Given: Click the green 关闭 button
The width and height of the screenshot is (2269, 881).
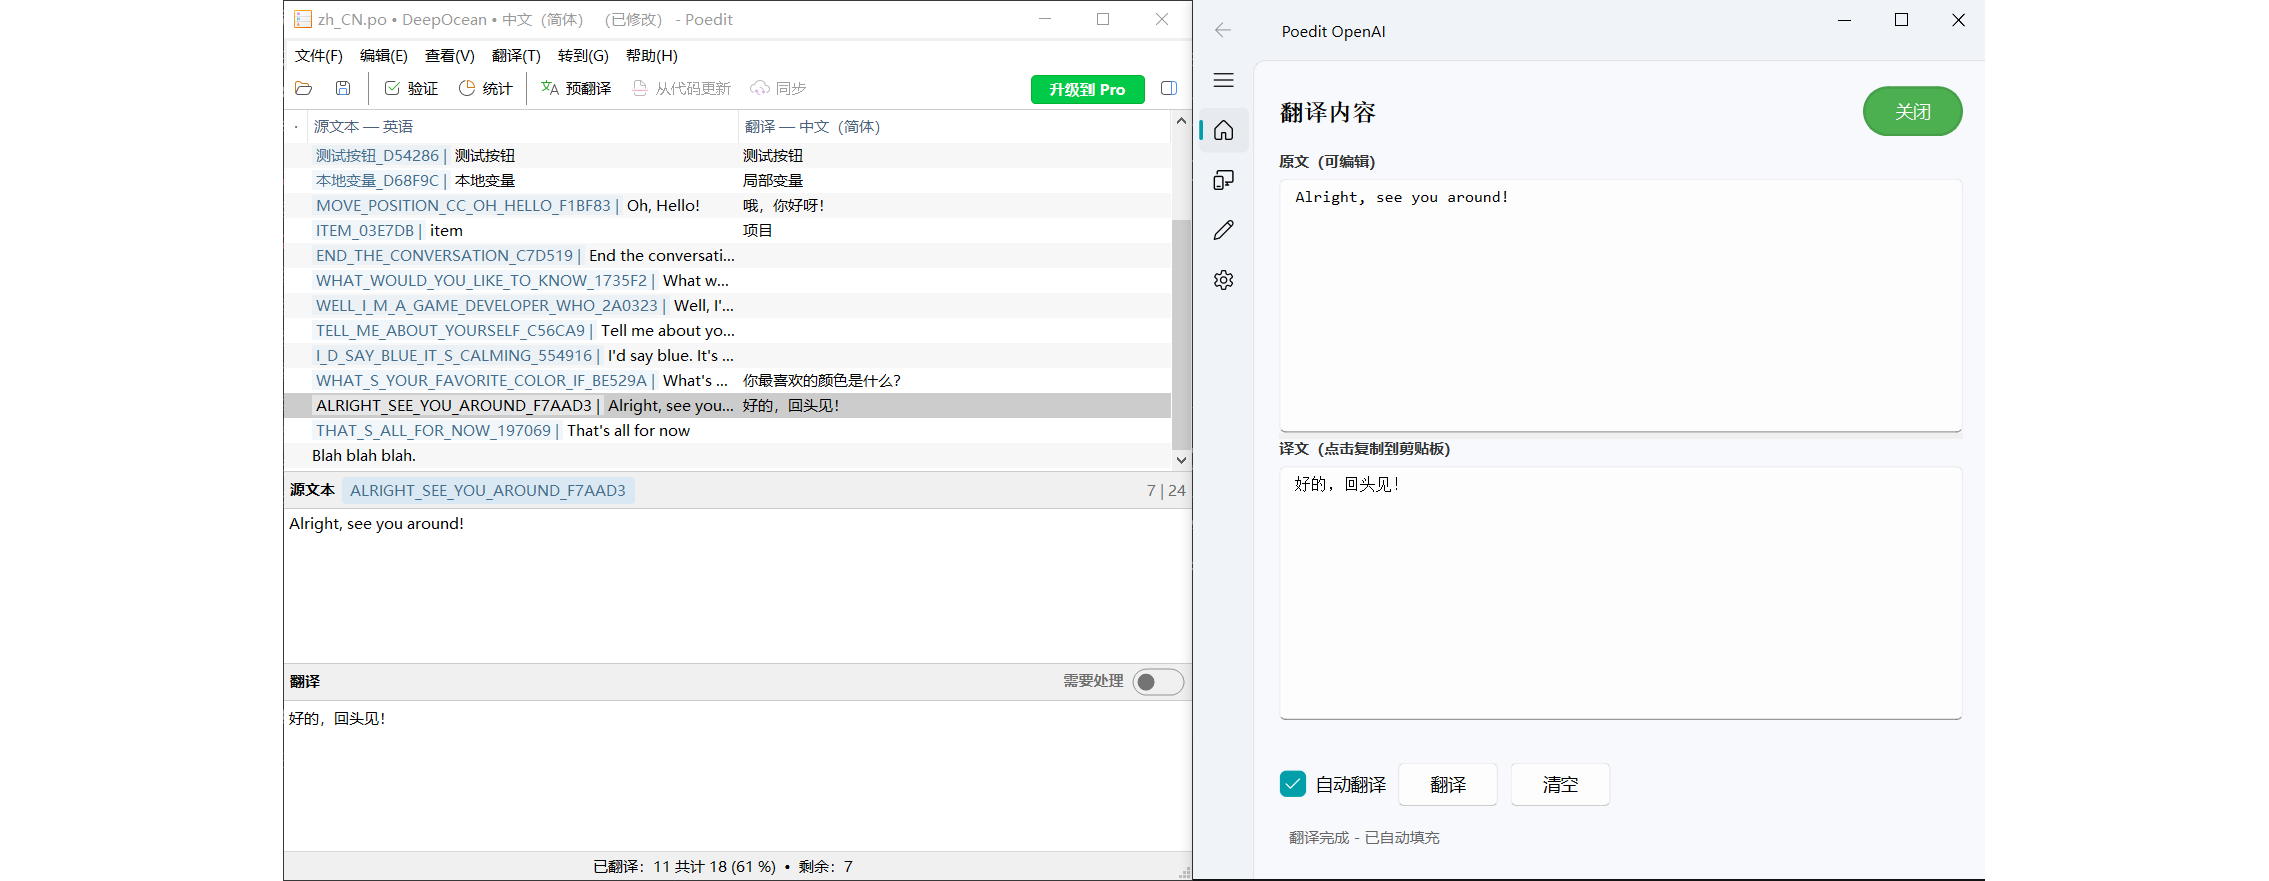Looking at the screenshot, I should click(x=1912, y=111).
